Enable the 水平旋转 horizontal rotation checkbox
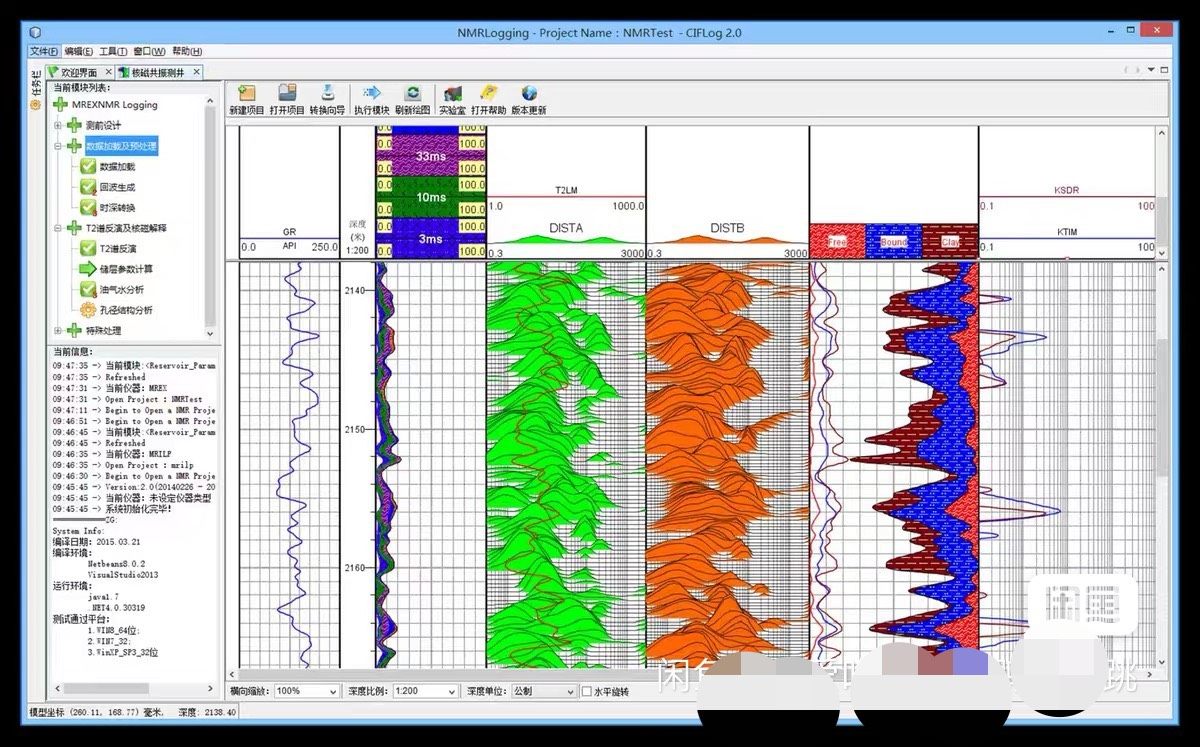1200x747 pixels. [586, 691]
